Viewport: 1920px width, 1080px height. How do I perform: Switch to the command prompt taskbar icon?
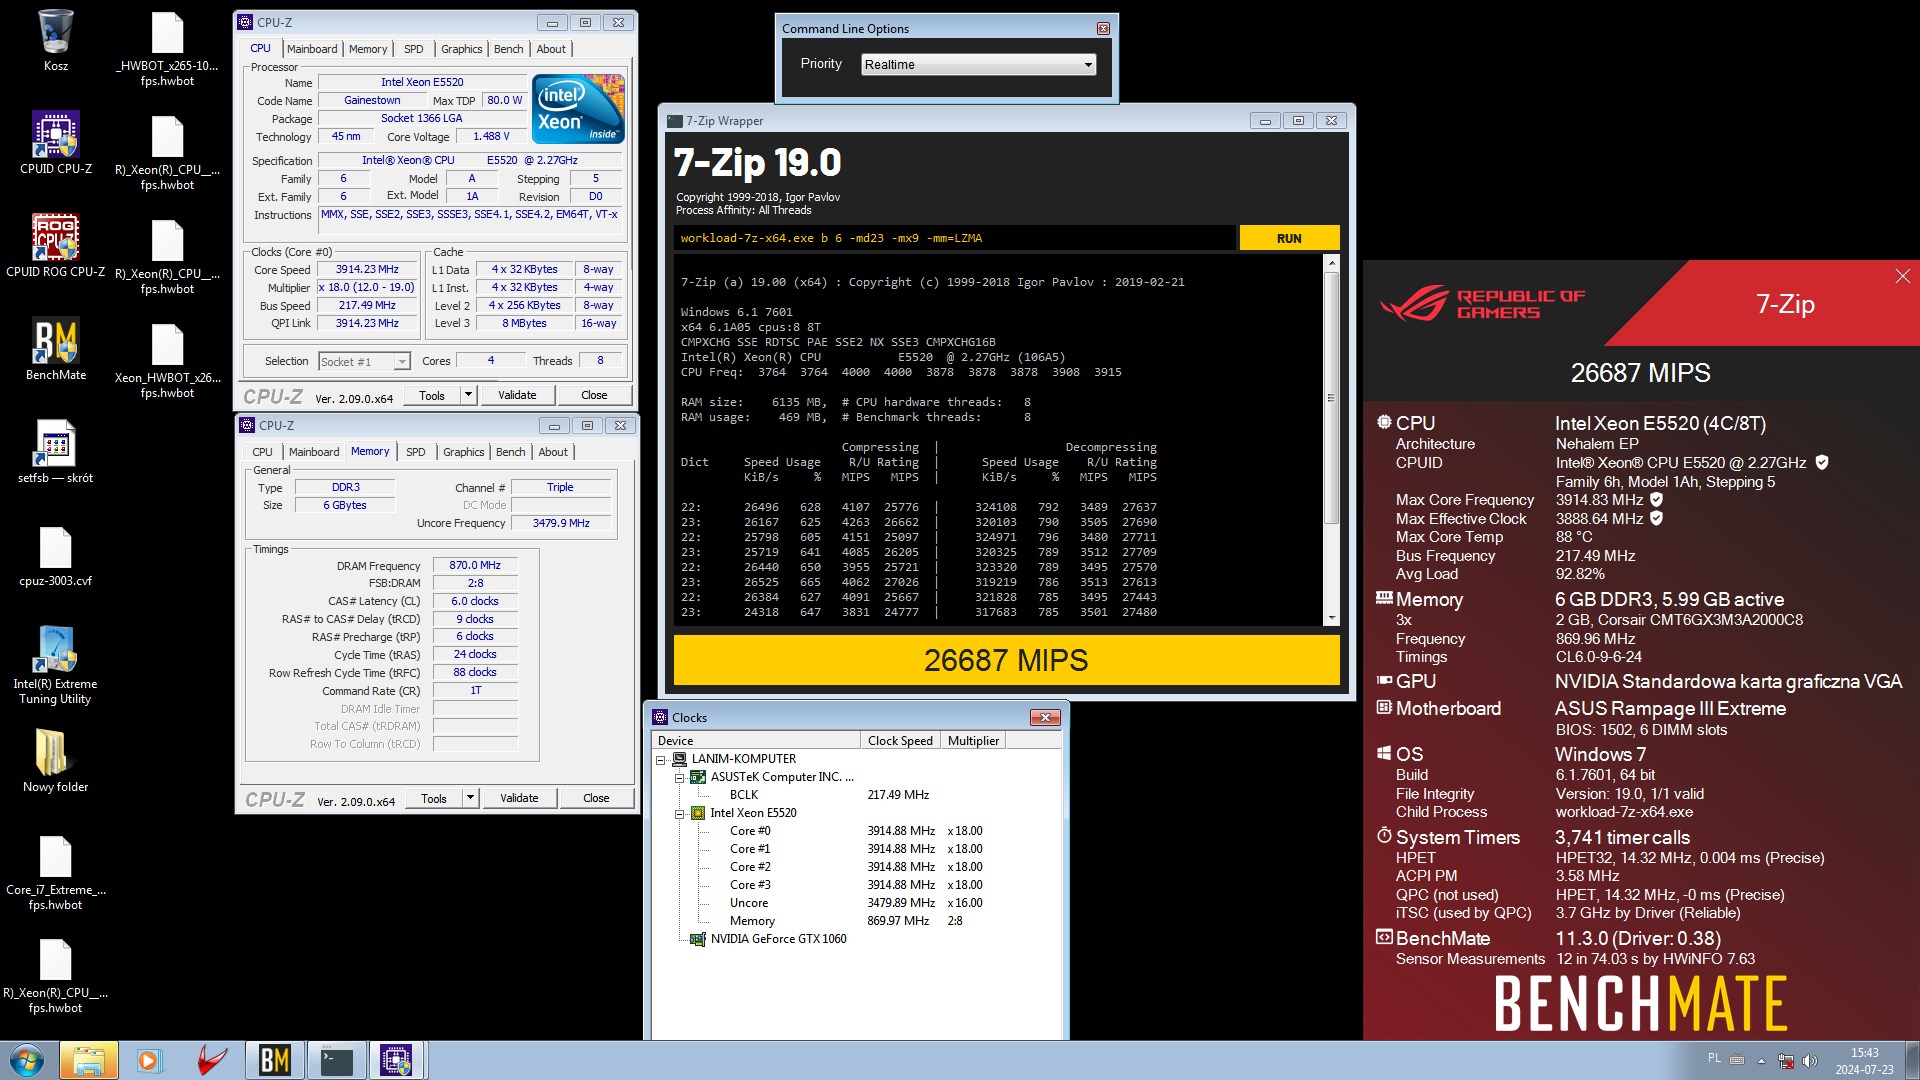point(336,1060)
